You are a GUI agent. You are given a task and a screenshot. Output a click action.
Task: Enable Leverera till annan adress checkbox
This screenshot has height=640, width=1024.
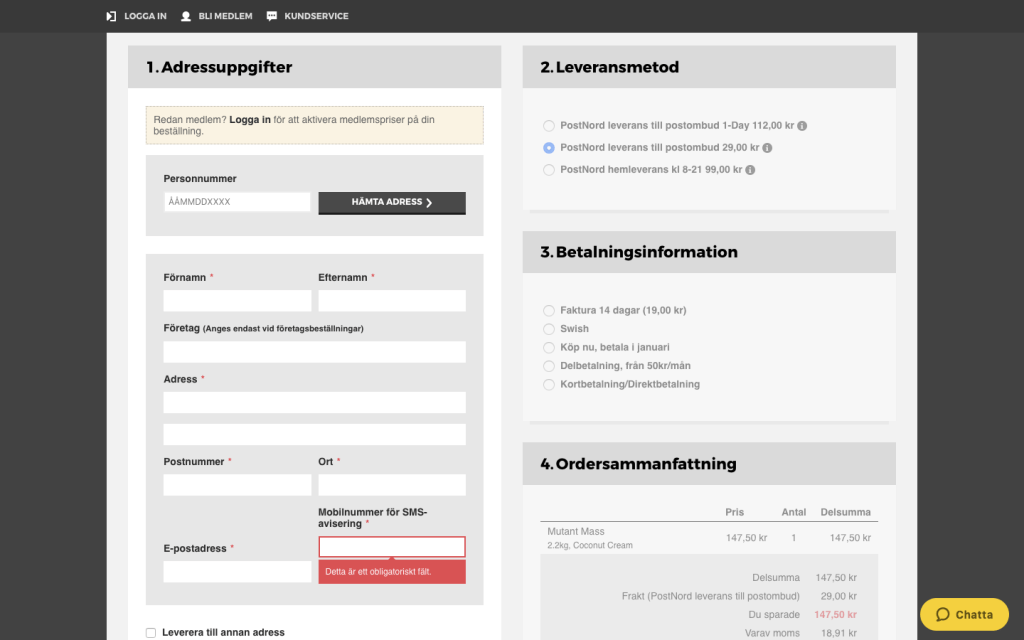coord(151,632)
